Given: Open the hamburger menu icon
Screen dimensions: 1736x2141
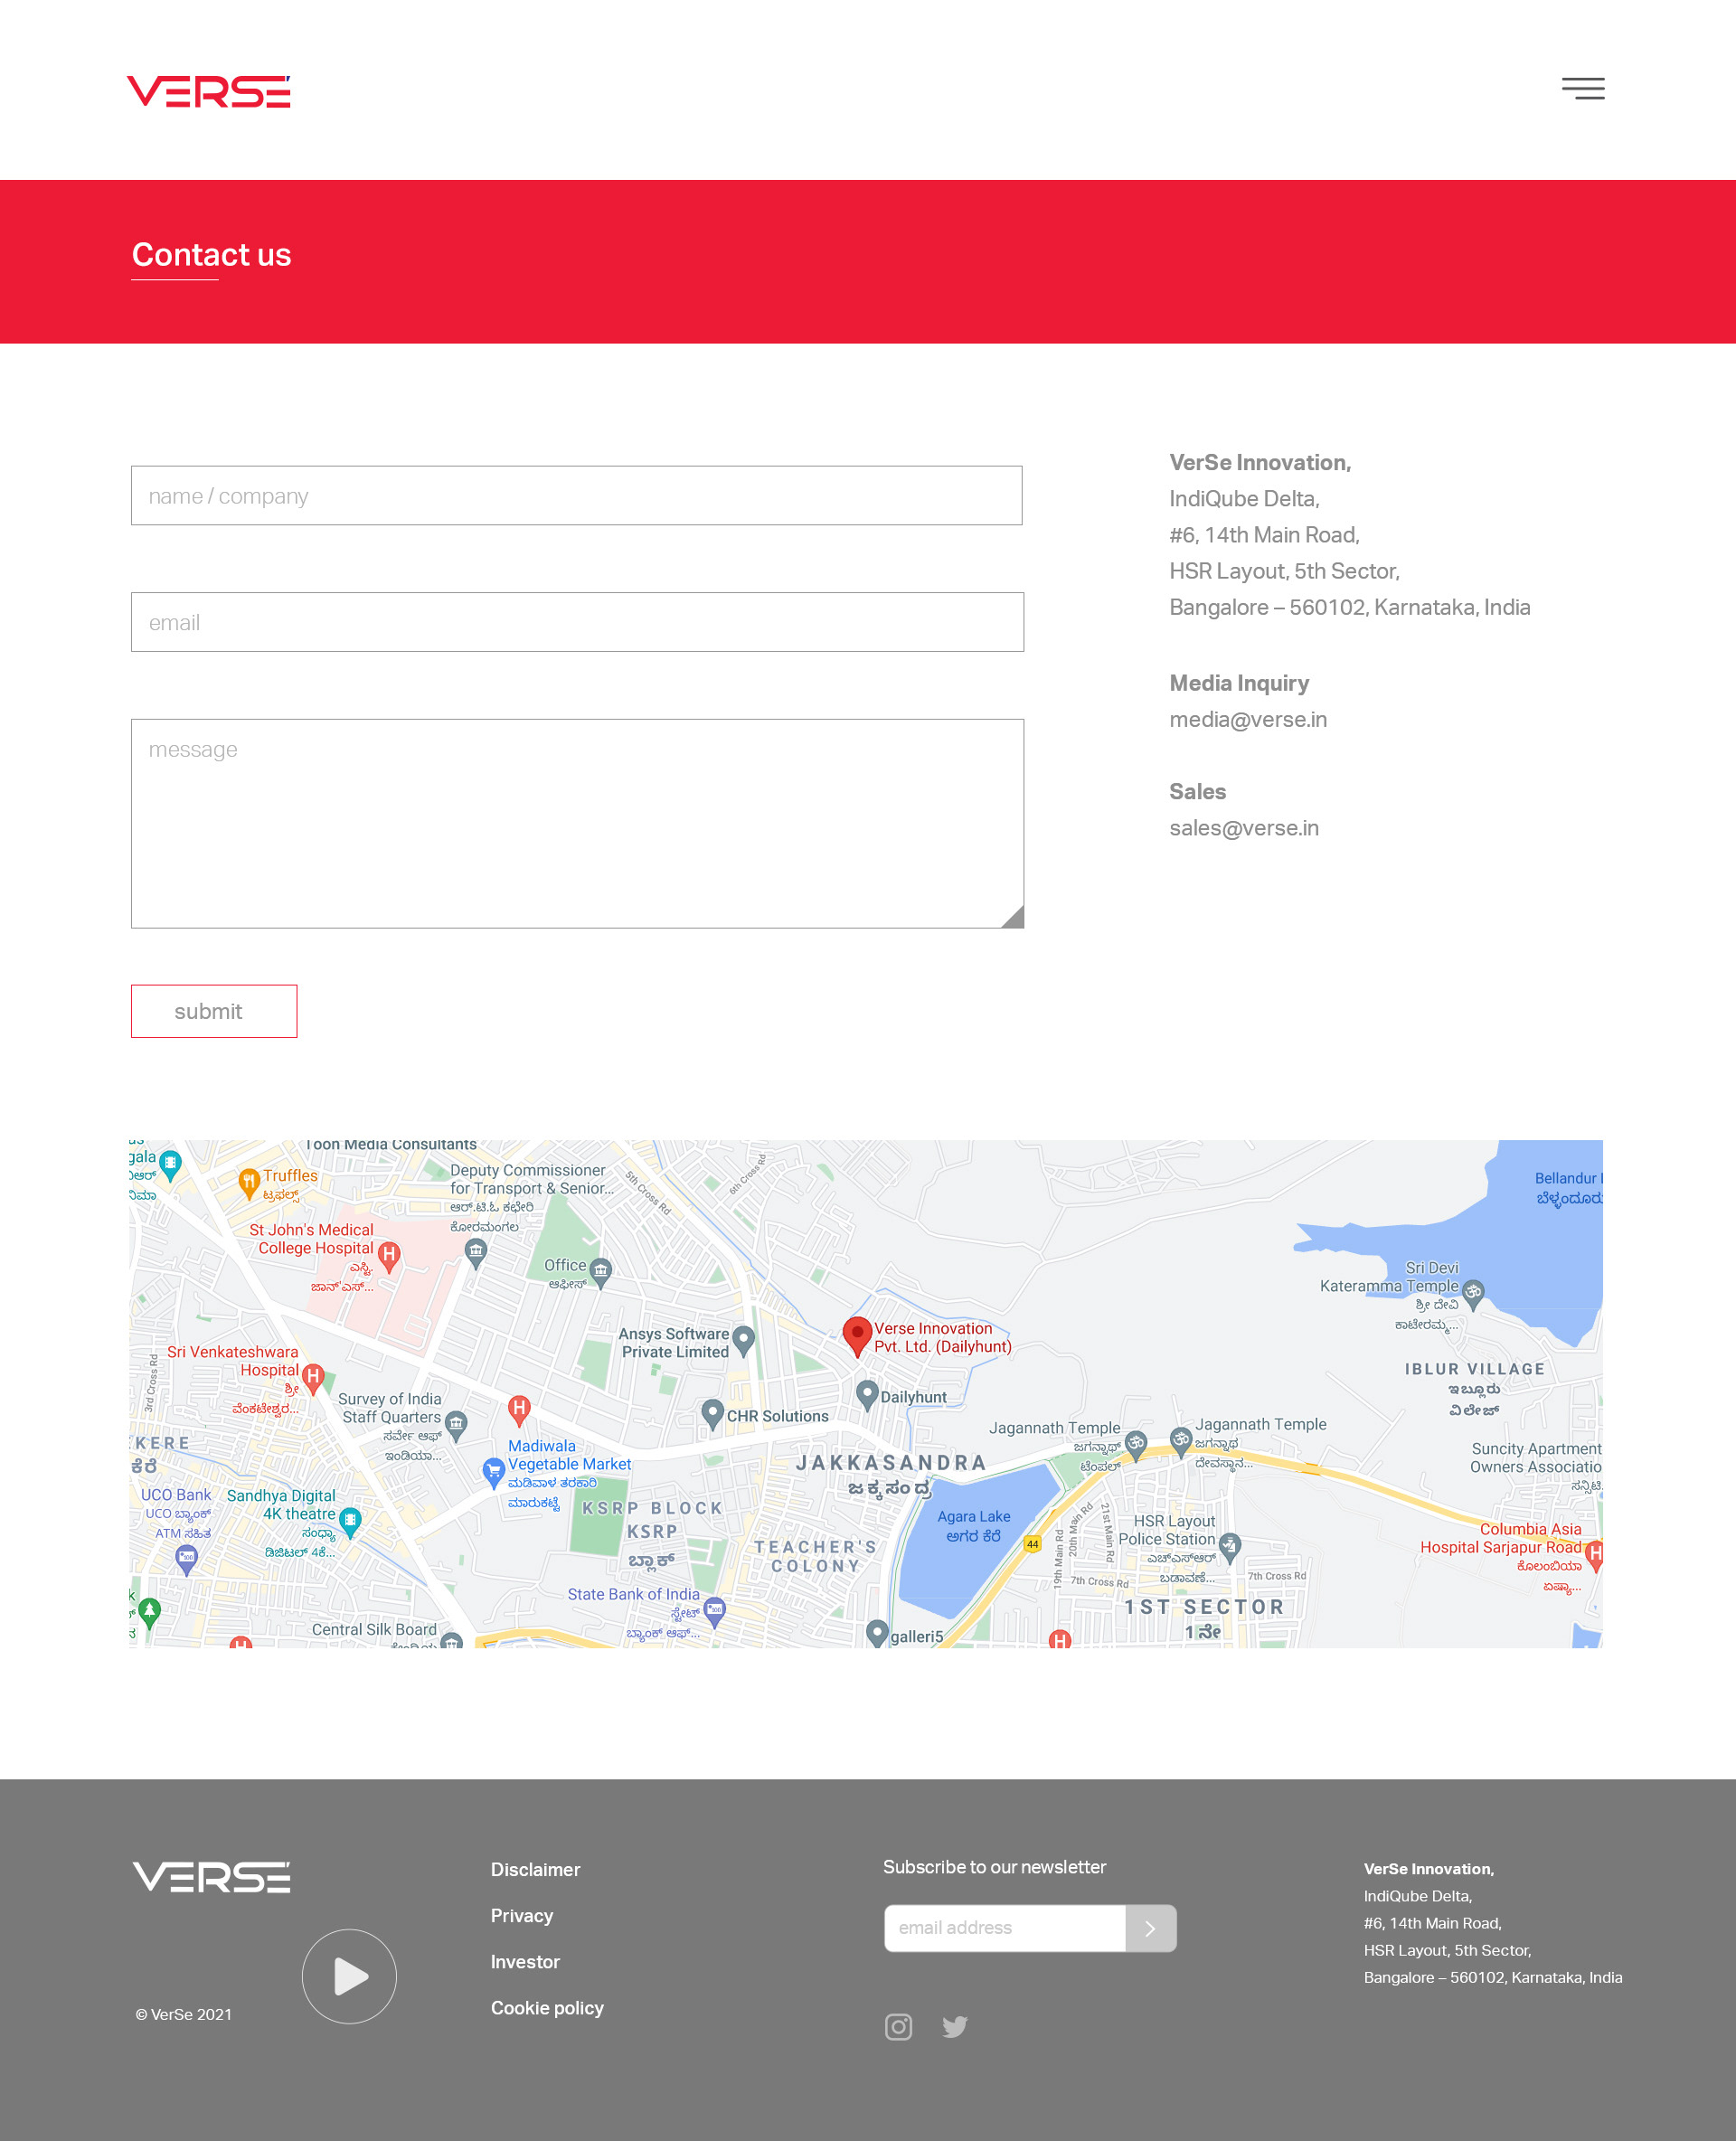Looking at the screenshot, I should pos(1582,89).
